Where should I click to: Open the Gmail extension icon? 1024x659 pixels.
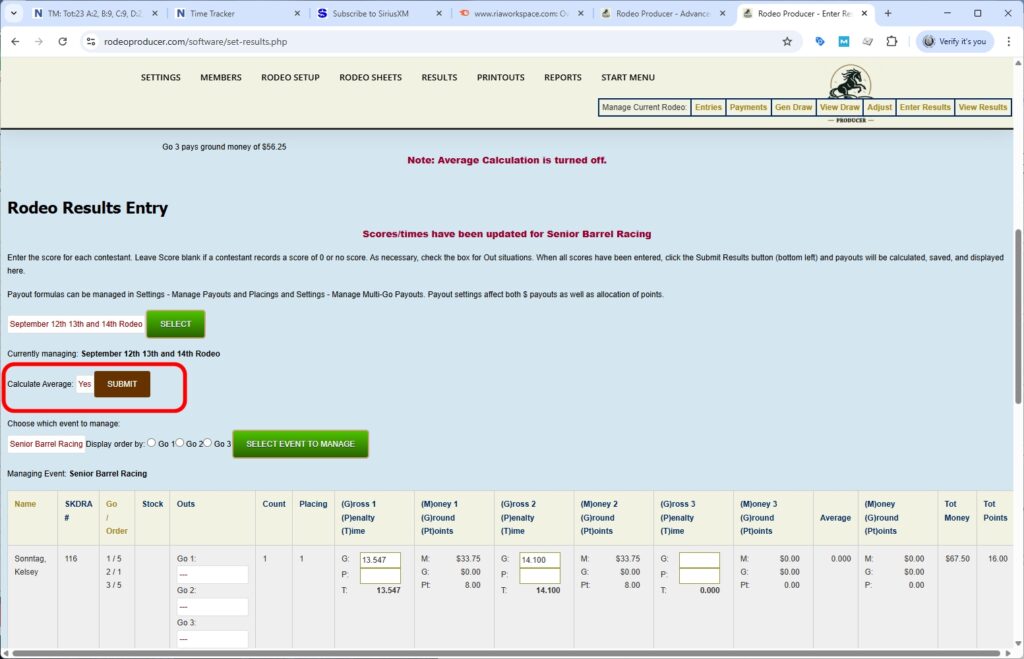click(845, 43)
